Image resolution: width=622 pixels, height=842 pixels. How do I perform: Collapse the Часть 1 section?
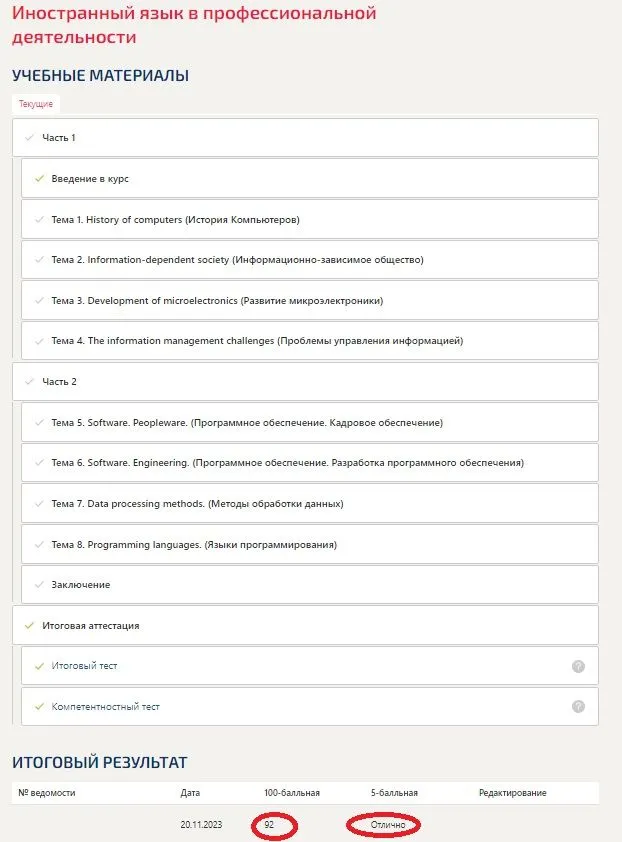(x=58, y=138)
